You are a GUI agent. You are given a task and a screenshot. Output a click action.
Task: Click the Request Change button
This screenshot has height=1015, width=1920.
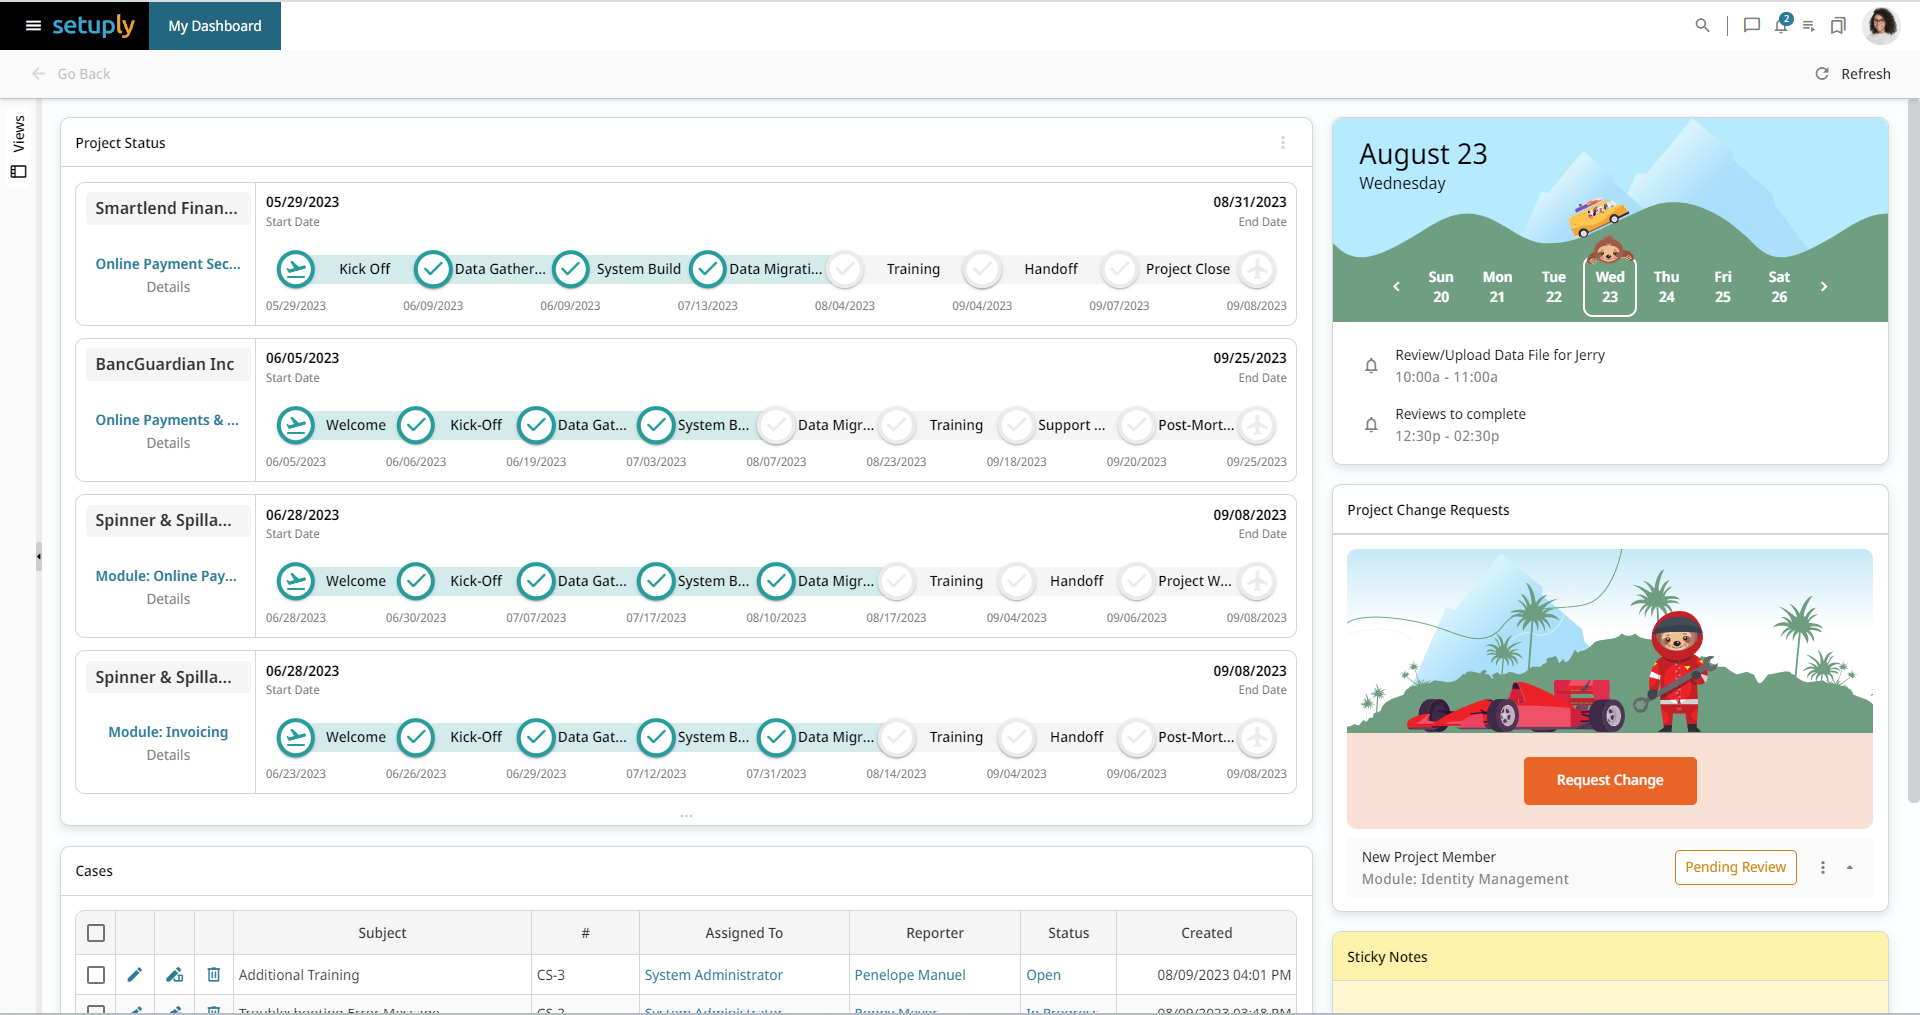click(x=1610, y=781)
